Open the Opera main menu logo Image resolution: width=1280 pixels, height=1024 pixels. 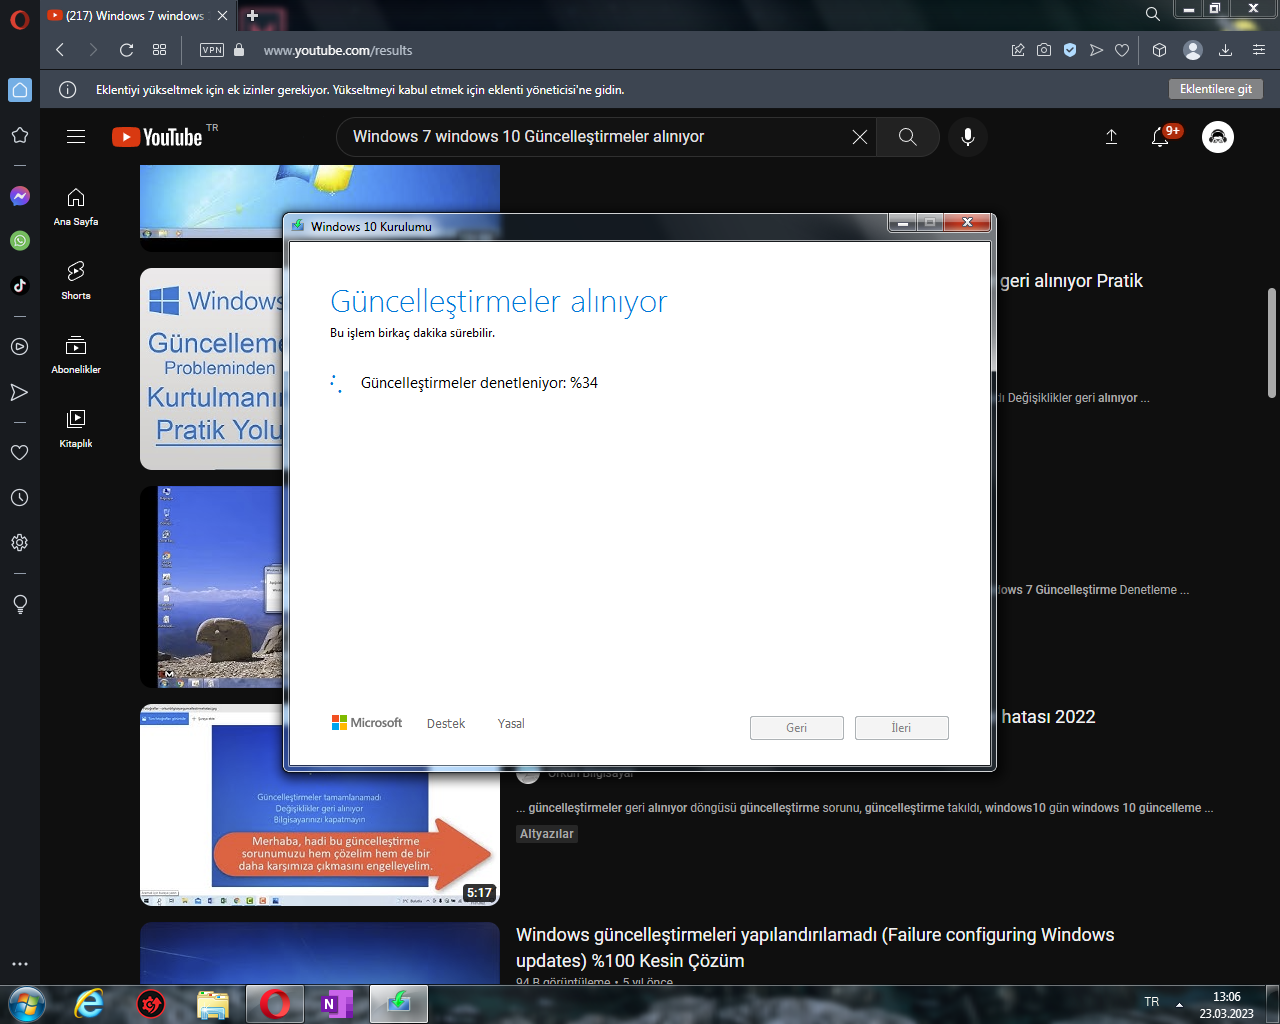click(x=19, y=19)
